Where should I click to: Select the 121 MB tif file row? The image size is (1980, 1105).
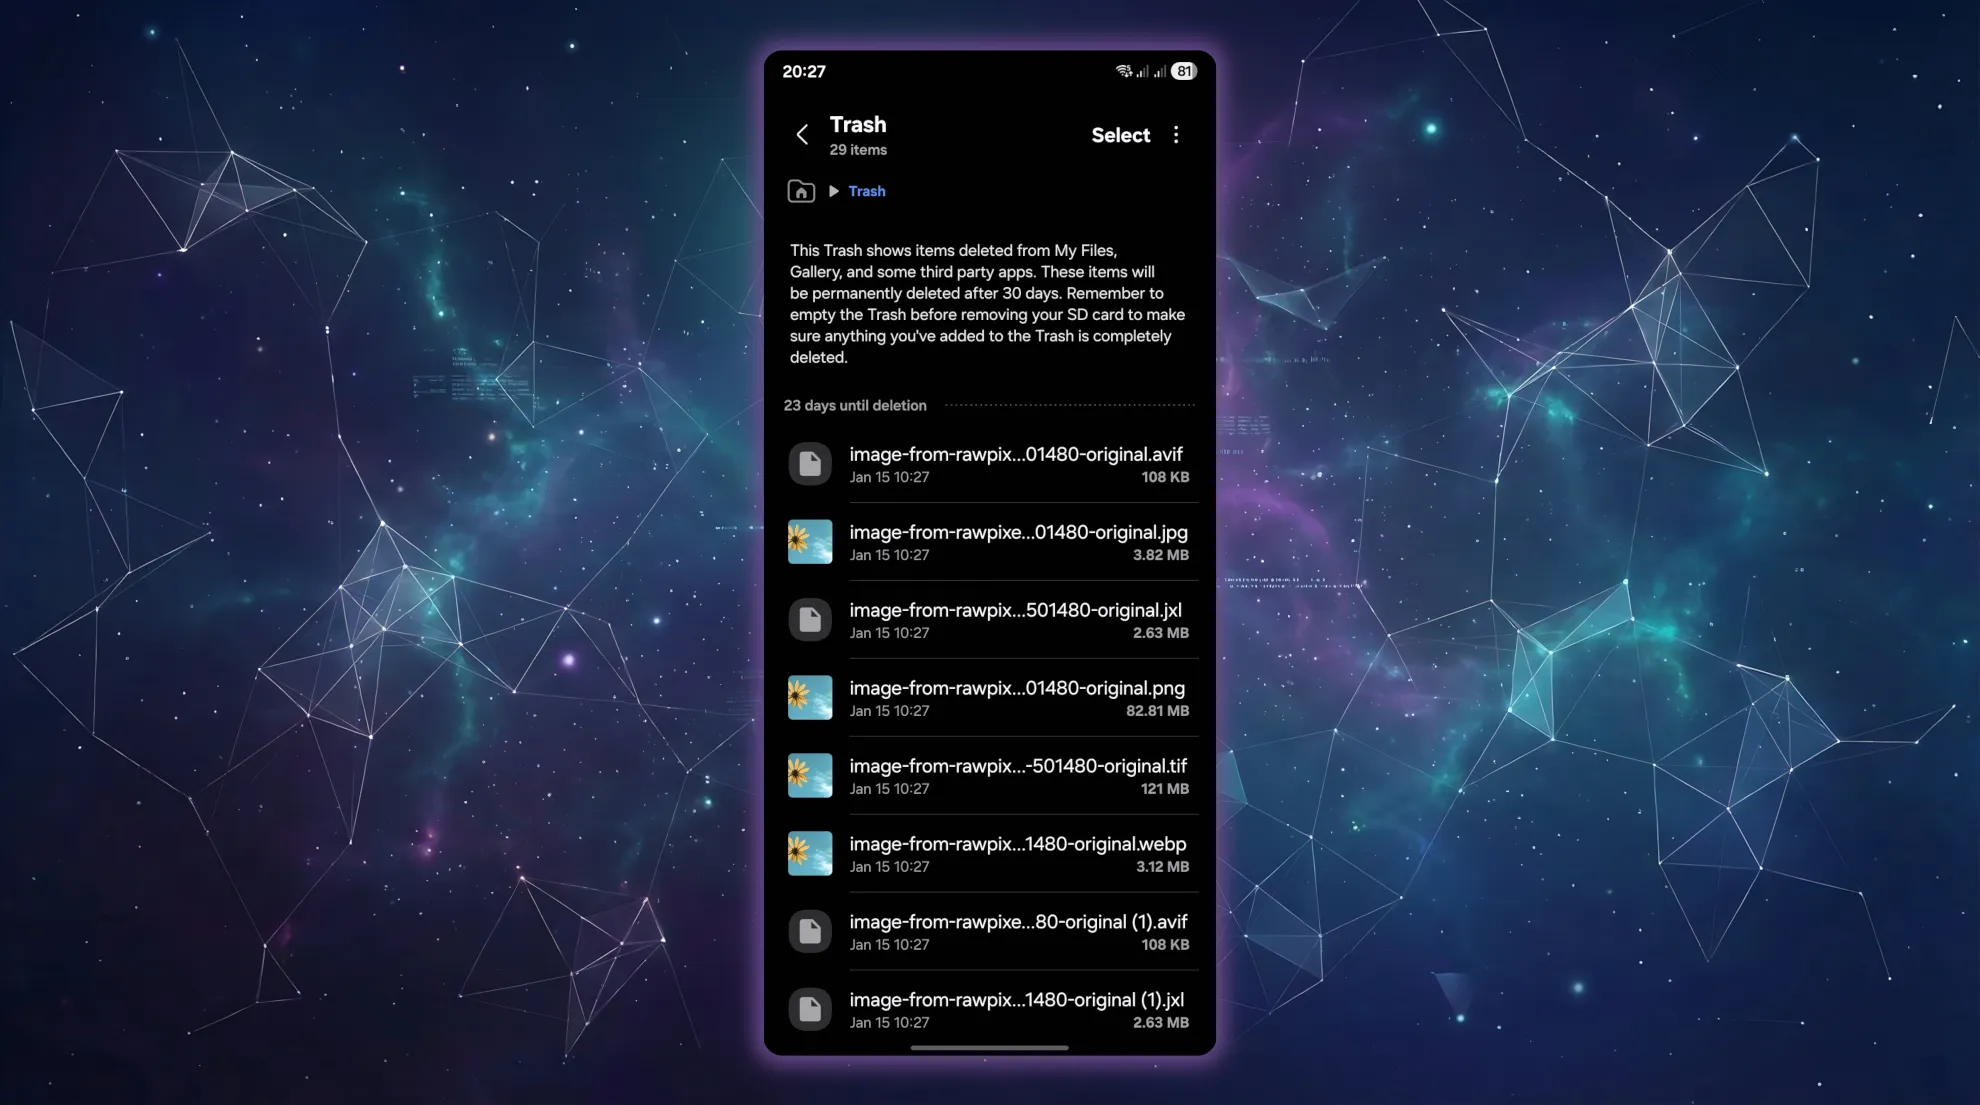tap(1018, 776)
